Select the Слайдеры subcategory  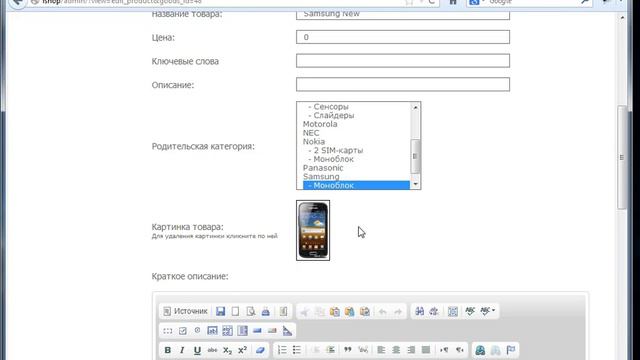[331, 116]
